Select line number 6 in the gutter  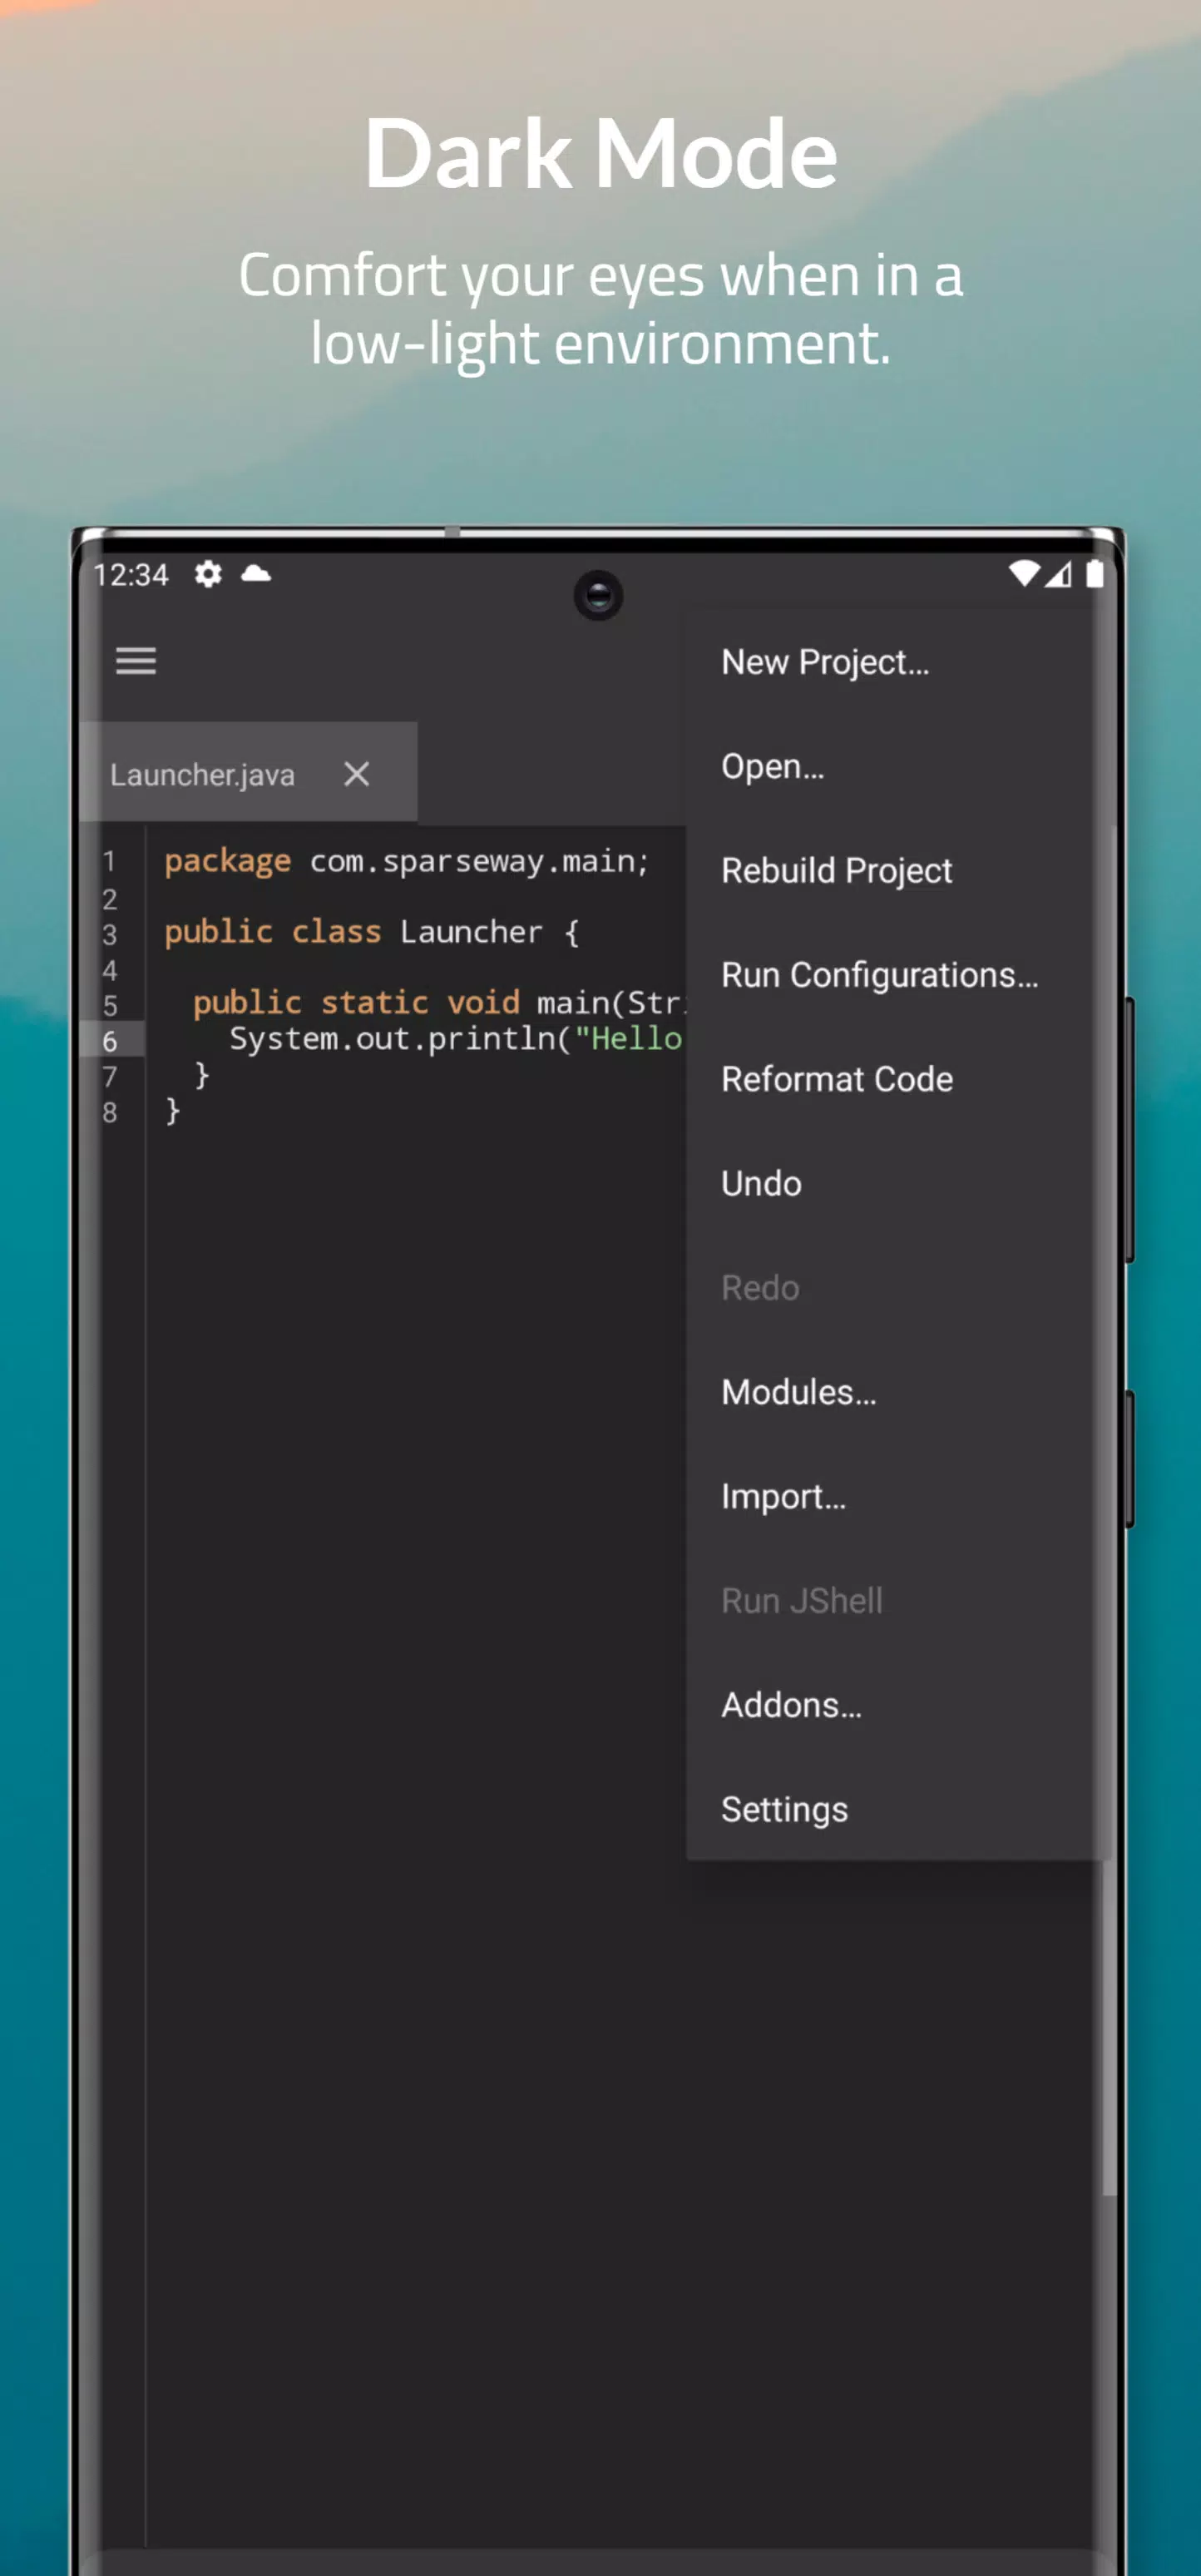pos(110,1040)
